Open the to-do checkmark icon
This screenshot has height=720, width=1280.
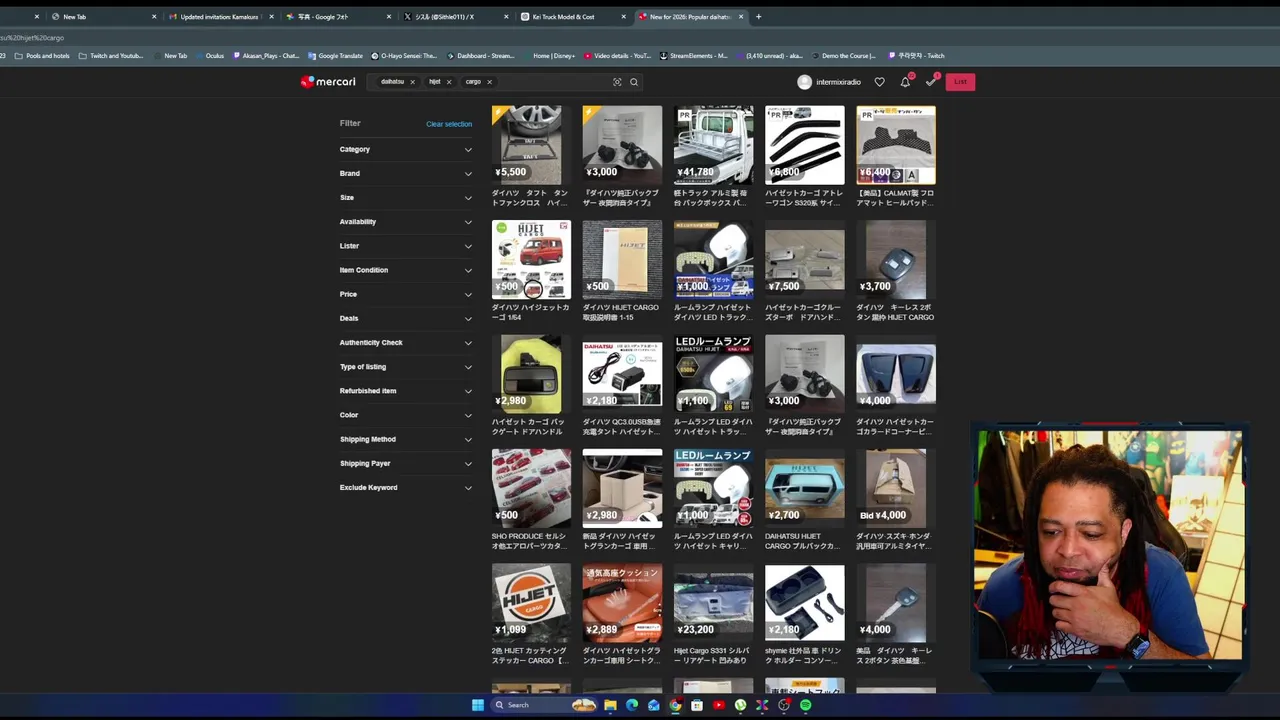coord(931,82)
